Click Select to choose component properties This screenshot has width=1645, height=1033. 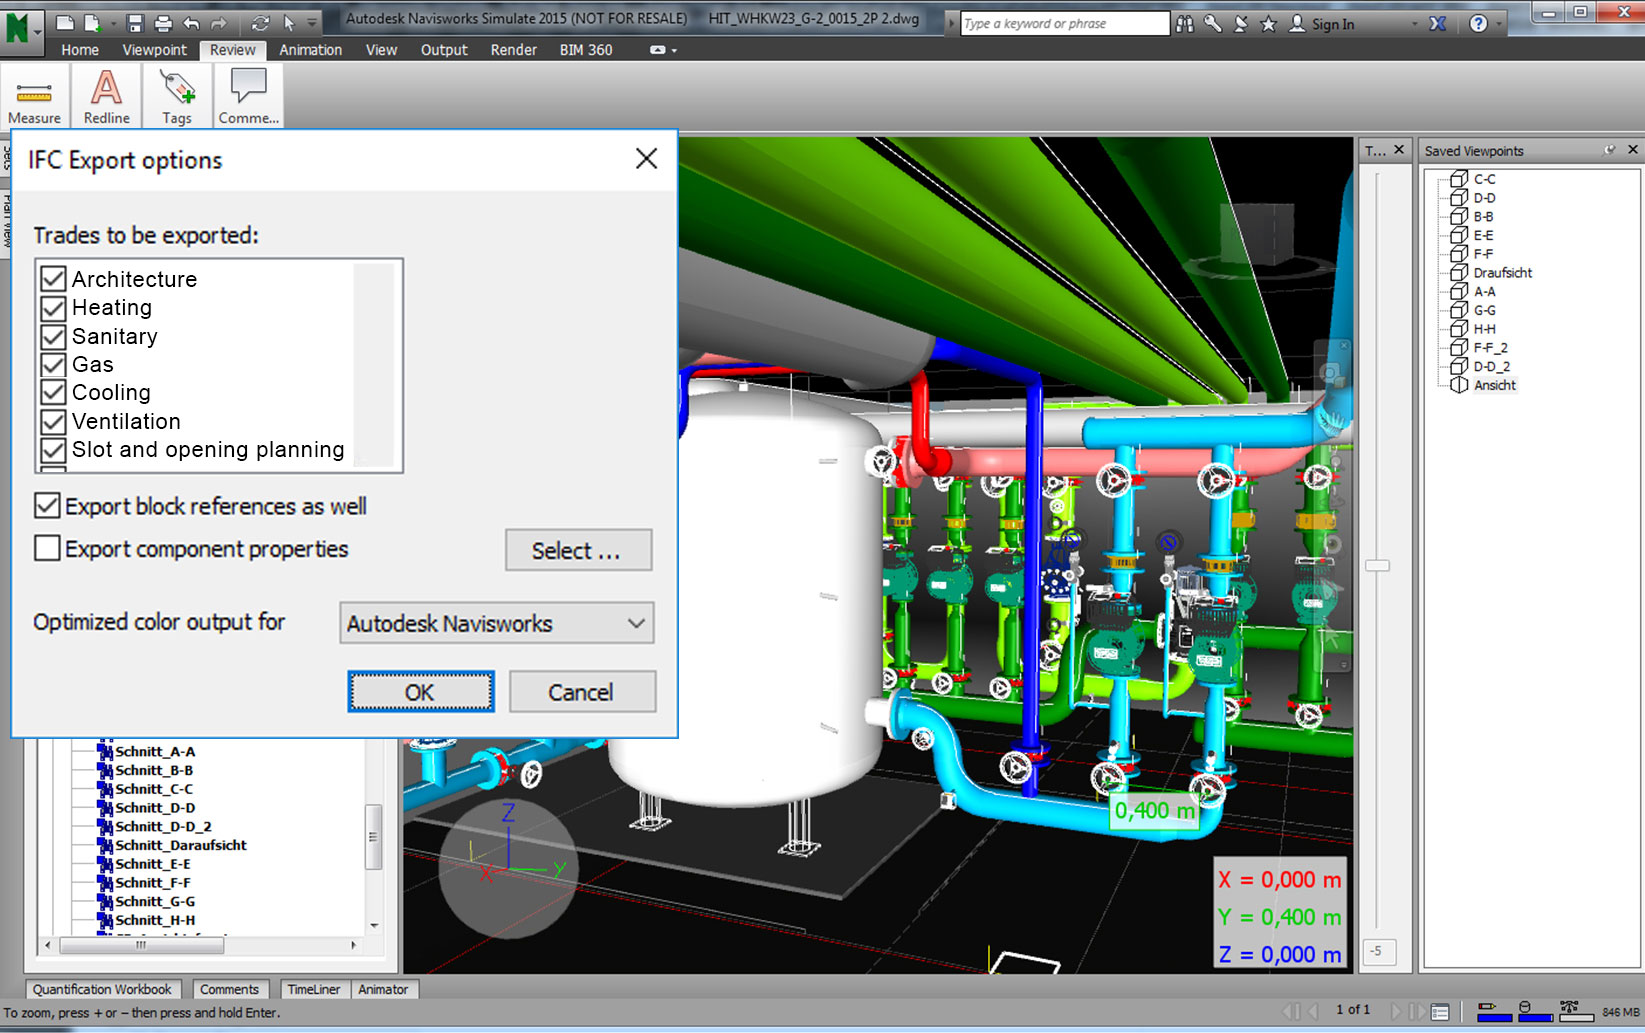tap(578, 550)
